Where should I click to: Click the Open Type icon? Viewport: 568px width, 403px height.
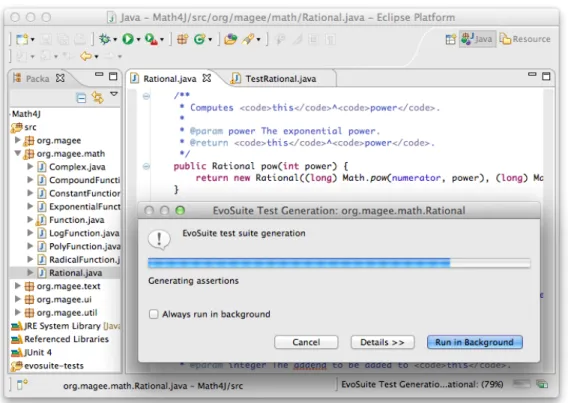coord(230,39)
